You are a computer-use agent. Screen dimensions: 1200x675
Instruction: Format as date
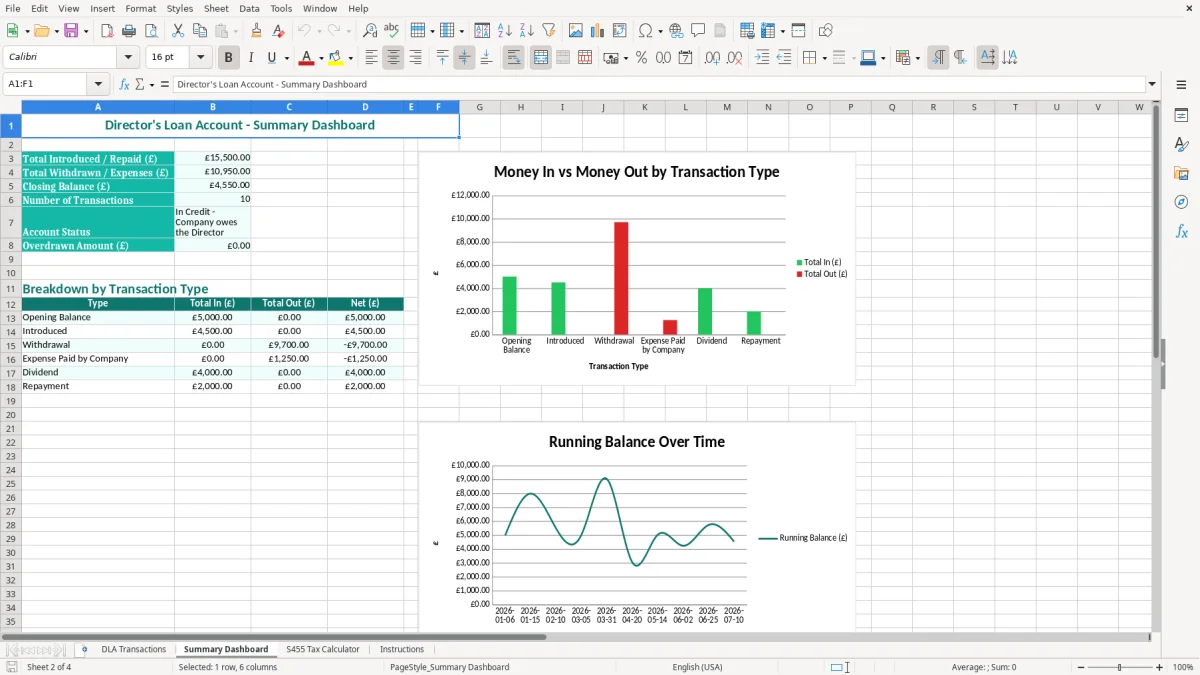point(685,58)
